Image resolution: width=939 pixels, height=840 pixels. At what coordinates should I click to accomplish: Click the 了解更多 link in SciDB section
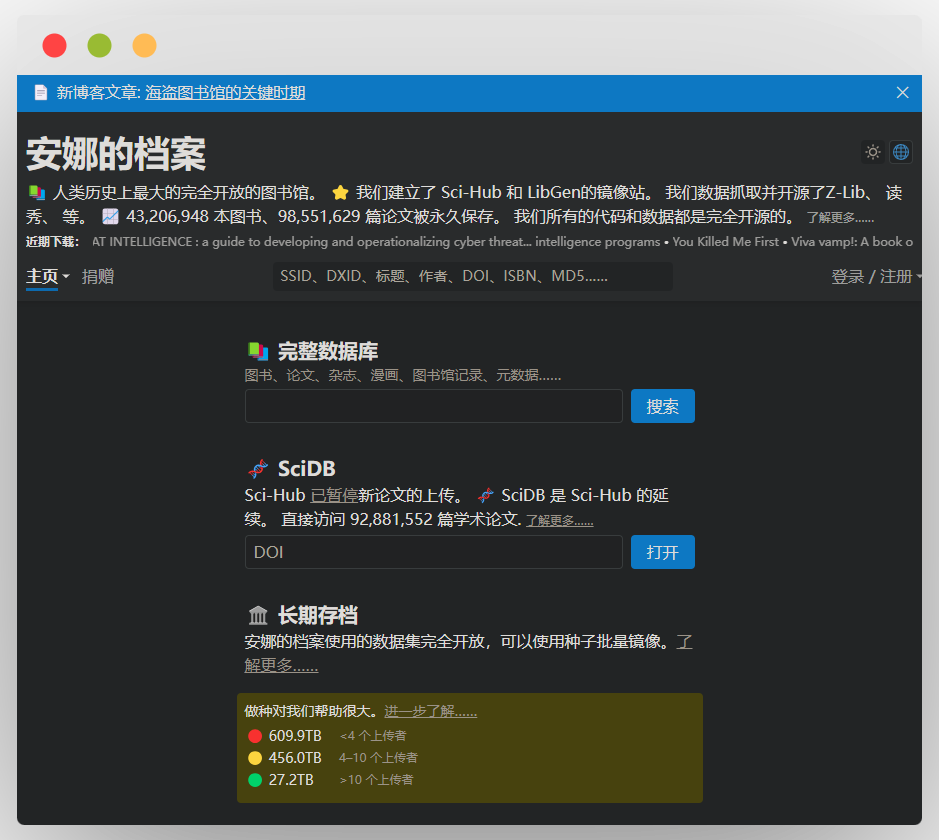(559, 520)
